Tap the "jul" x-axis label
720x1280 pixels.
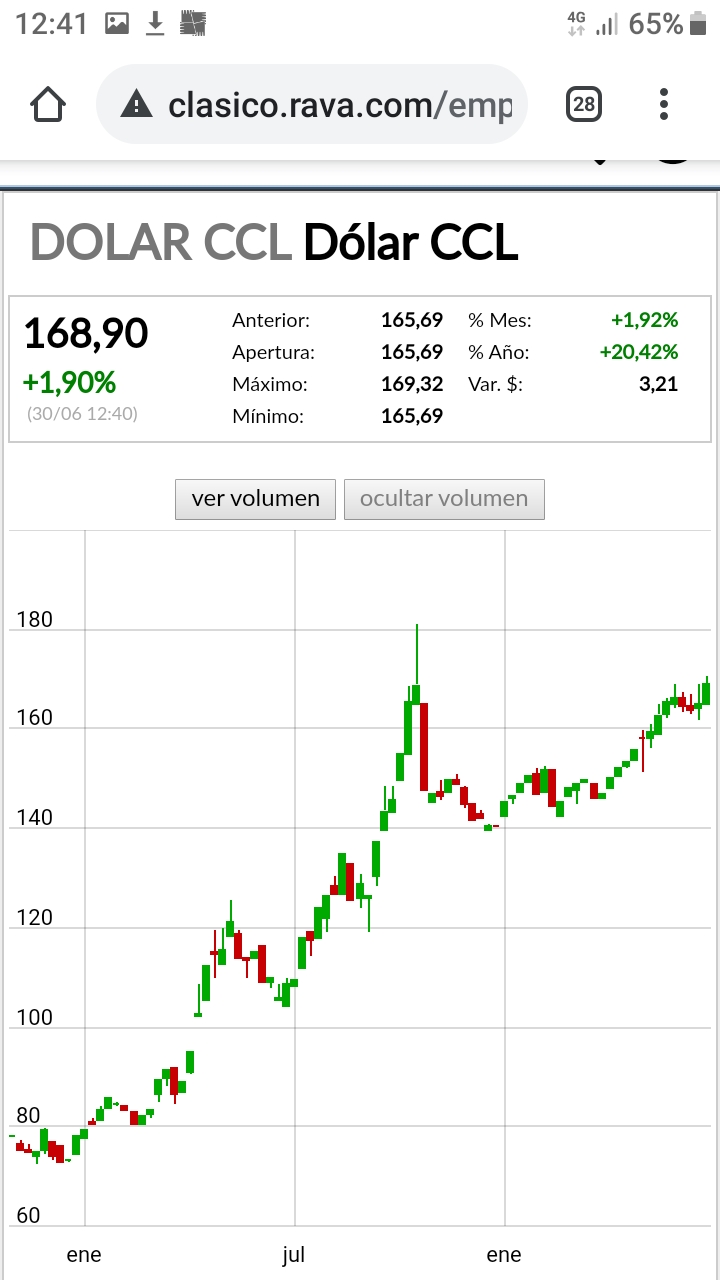(x=293, y=1255)
